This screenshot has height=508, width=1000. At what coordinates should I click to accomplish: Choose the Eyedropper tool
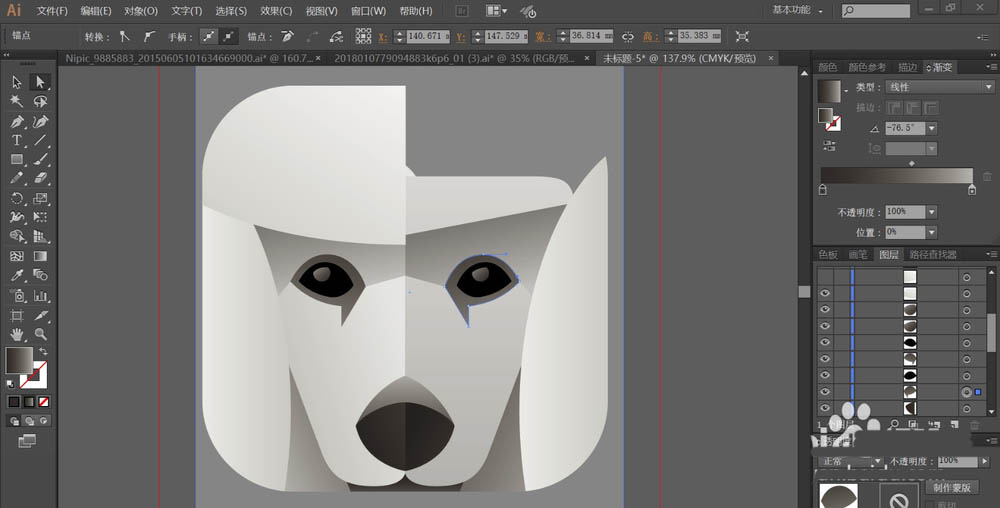tap(17, 275)
